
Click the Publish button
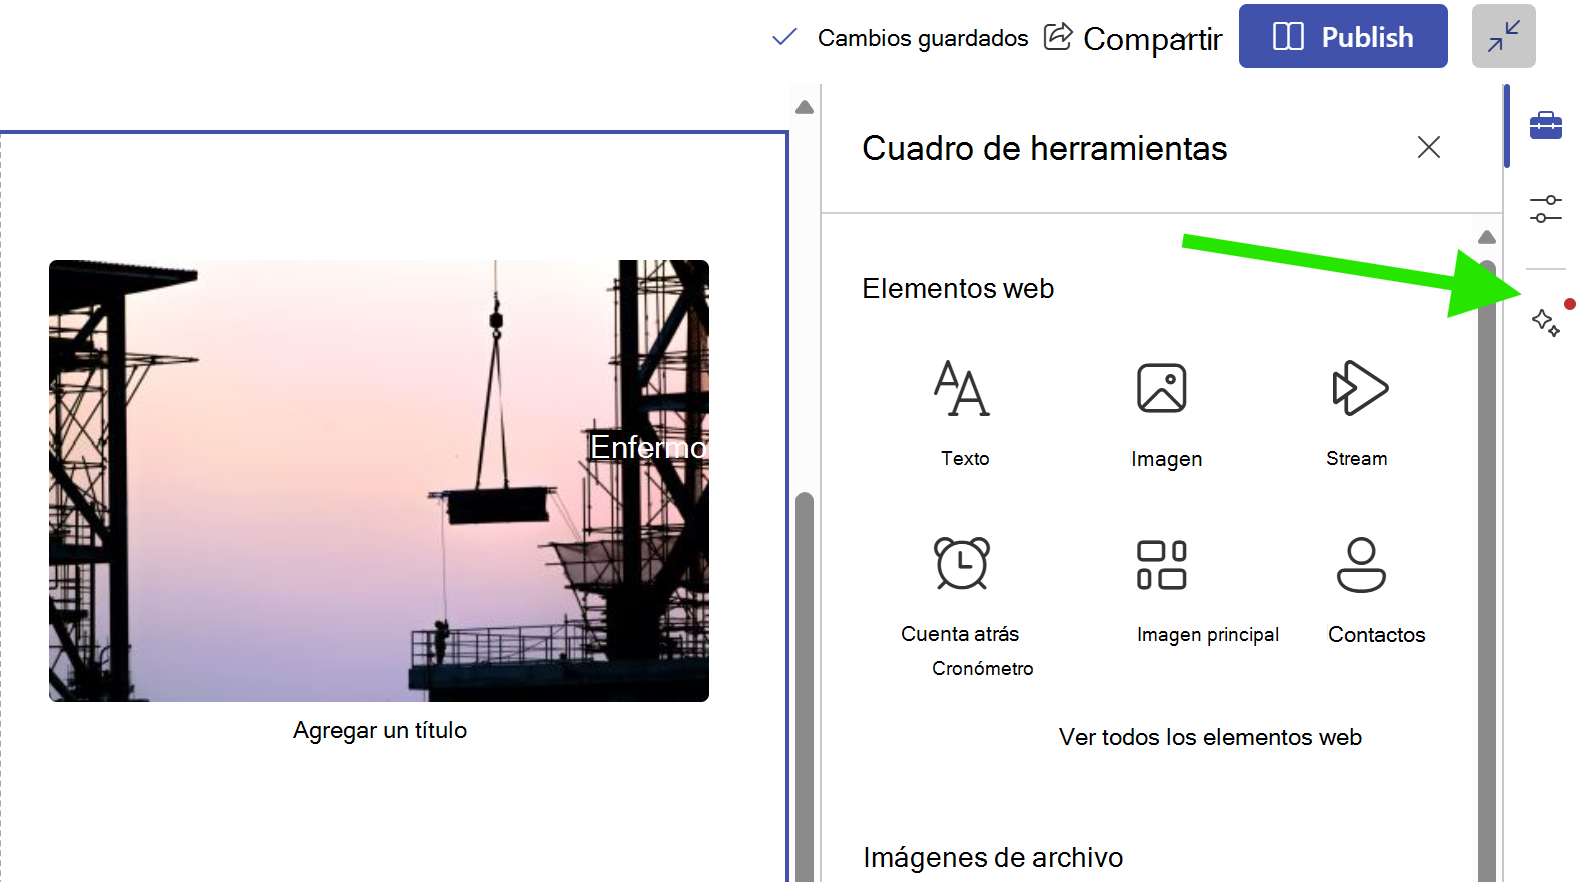tap(1342, 37)
